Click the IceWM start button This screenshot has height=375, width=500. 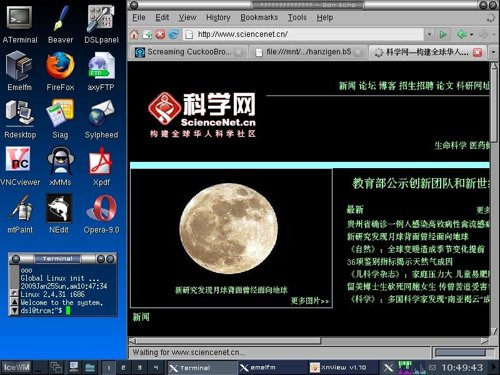(16, 368)
